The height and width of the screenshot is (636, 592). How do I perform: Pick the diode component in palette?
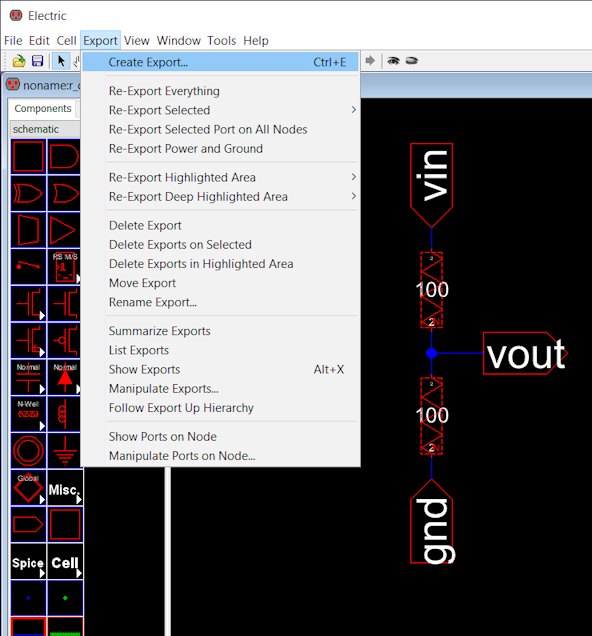point(65,377)
